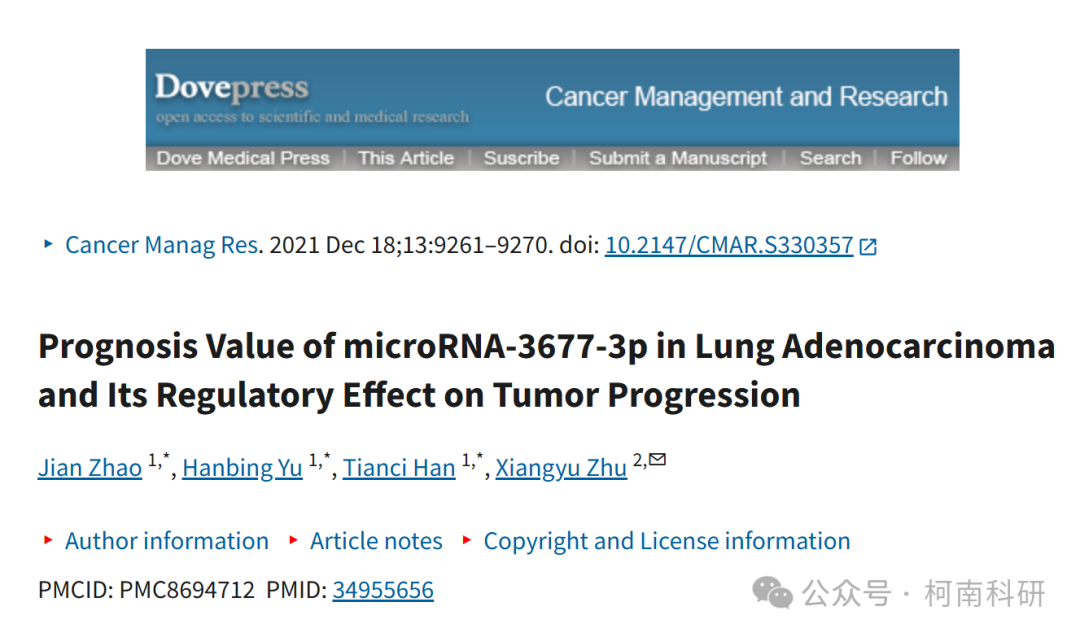Select This Article in banner menu

click(x=406, y=158)
